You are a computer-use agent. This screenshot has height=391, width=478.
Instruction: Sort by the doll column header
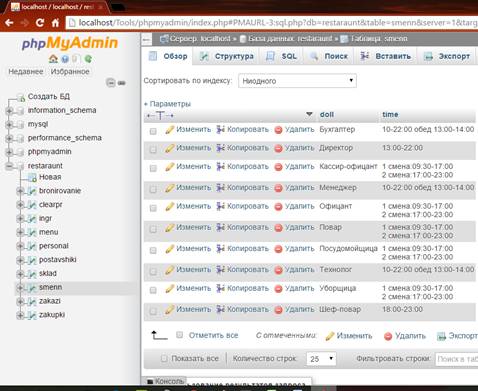pos(327,115)
